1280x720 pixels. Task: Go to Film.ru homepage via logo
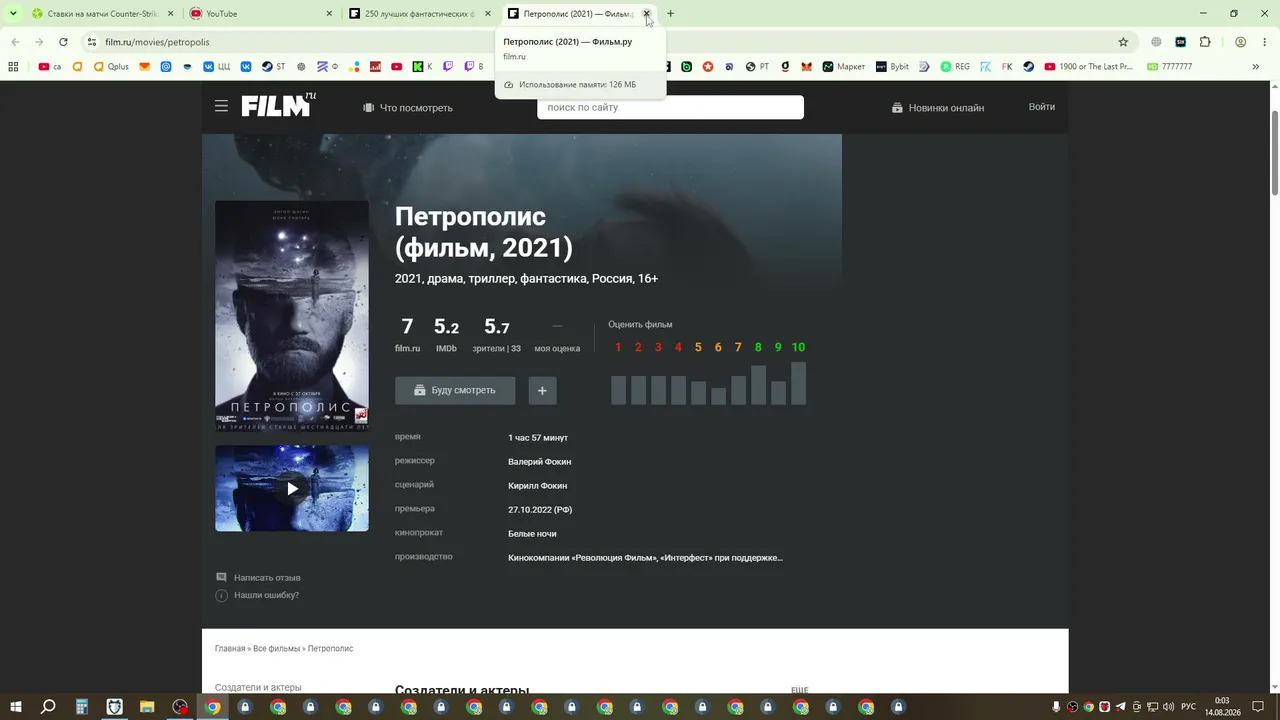point(279,104)
